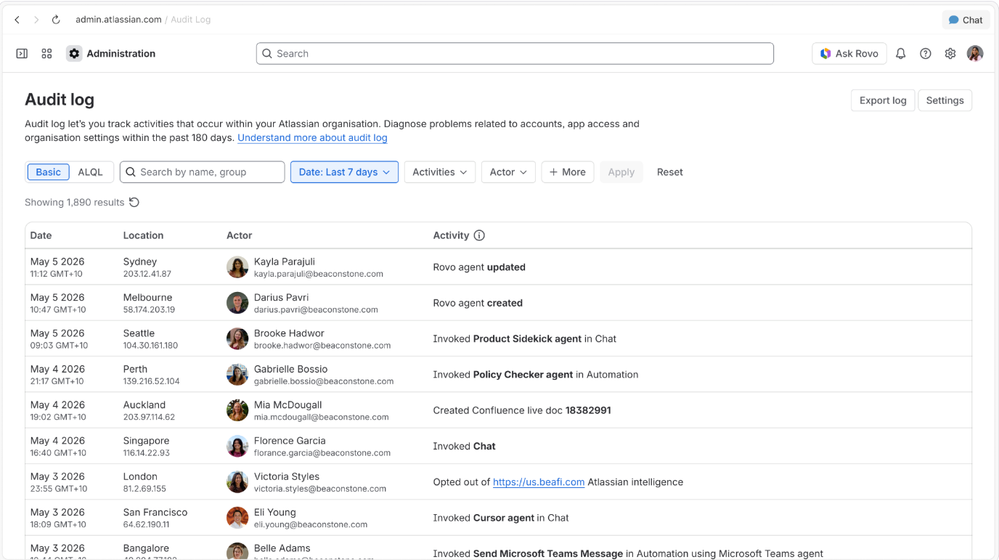Click the London location cell
999x560 pixels.
tap(145, 482)
